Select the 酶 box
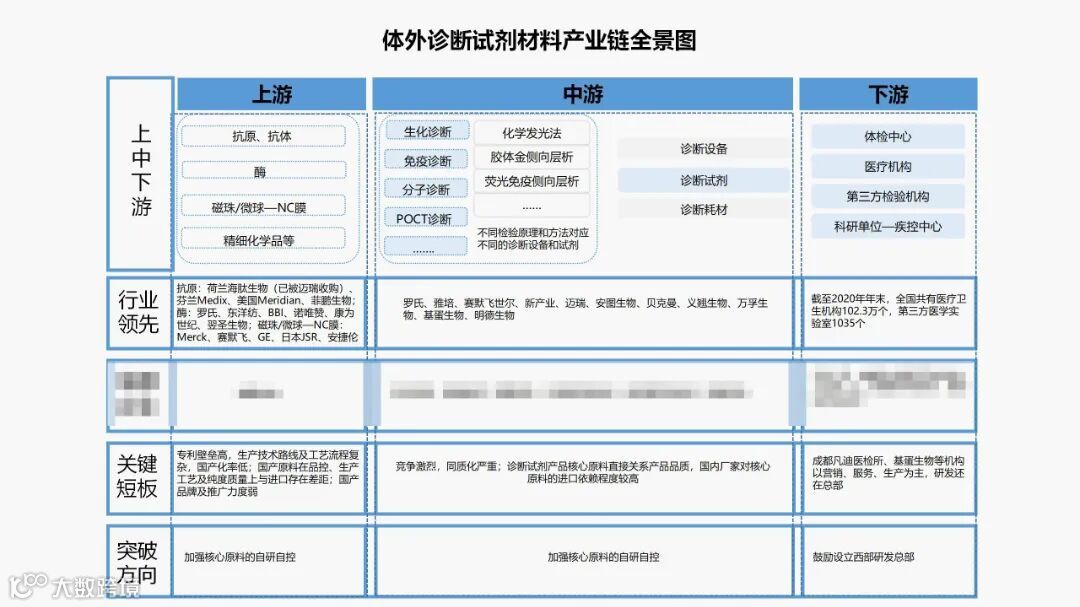This screenshot has height=607, width=1080. coord(263,172)
